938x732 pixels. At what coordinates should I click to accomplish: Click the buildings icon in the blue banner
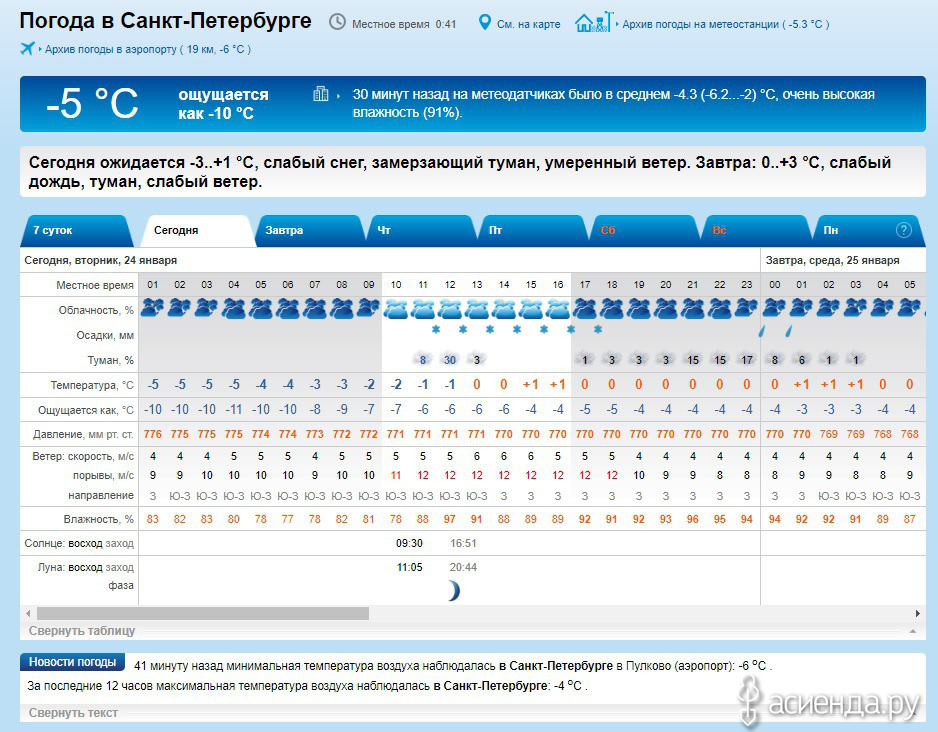321,94
